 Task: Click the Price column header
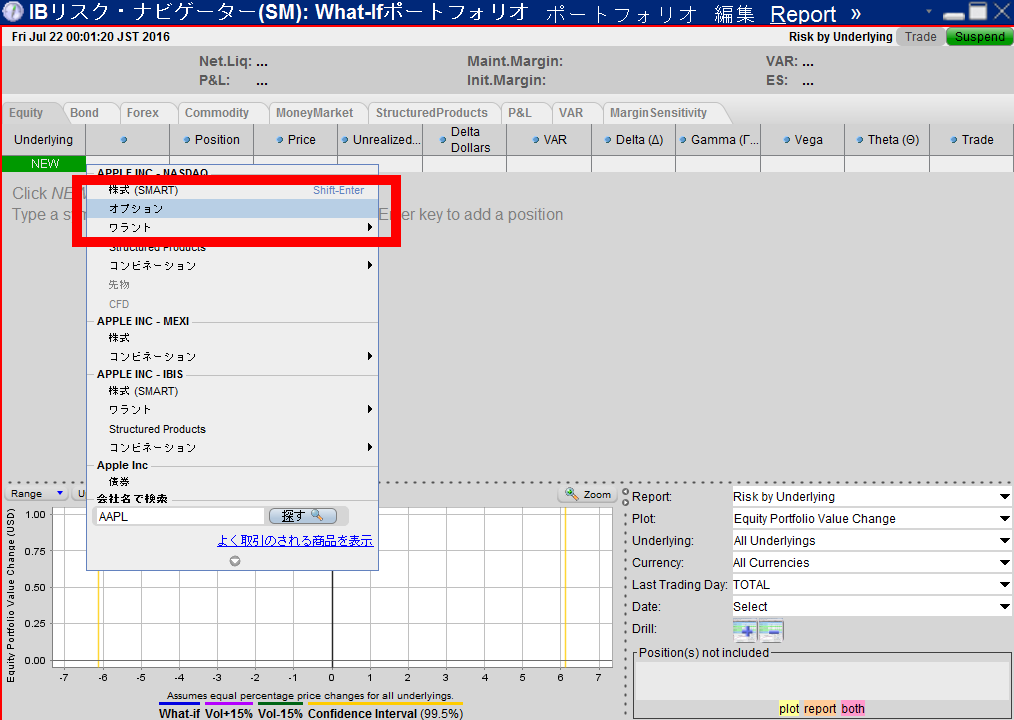point(296,140)
